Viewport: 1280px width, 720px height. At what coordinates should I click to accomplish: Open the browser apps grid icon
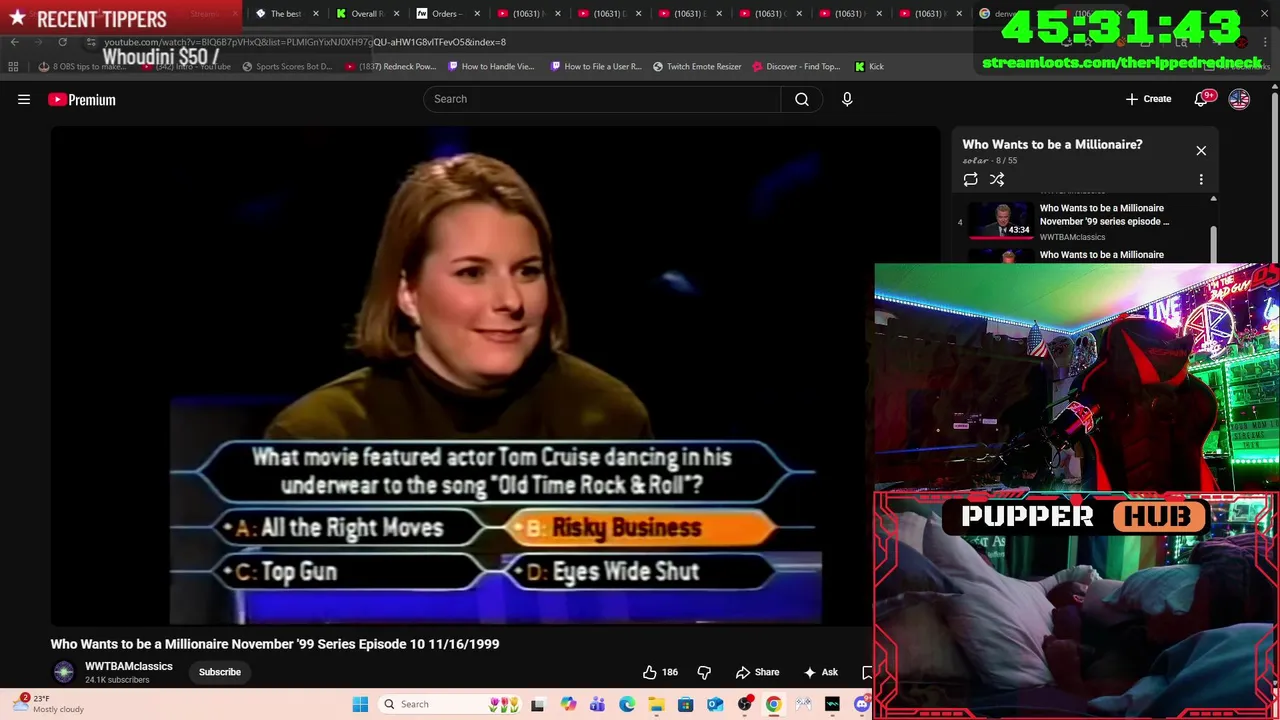13,66
